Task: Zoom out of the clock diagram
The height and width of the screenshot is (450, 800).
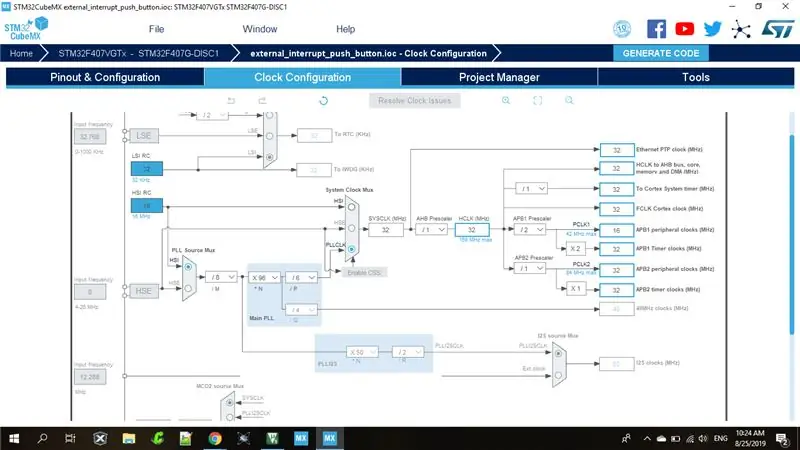Action: click(x=569, y=101)
